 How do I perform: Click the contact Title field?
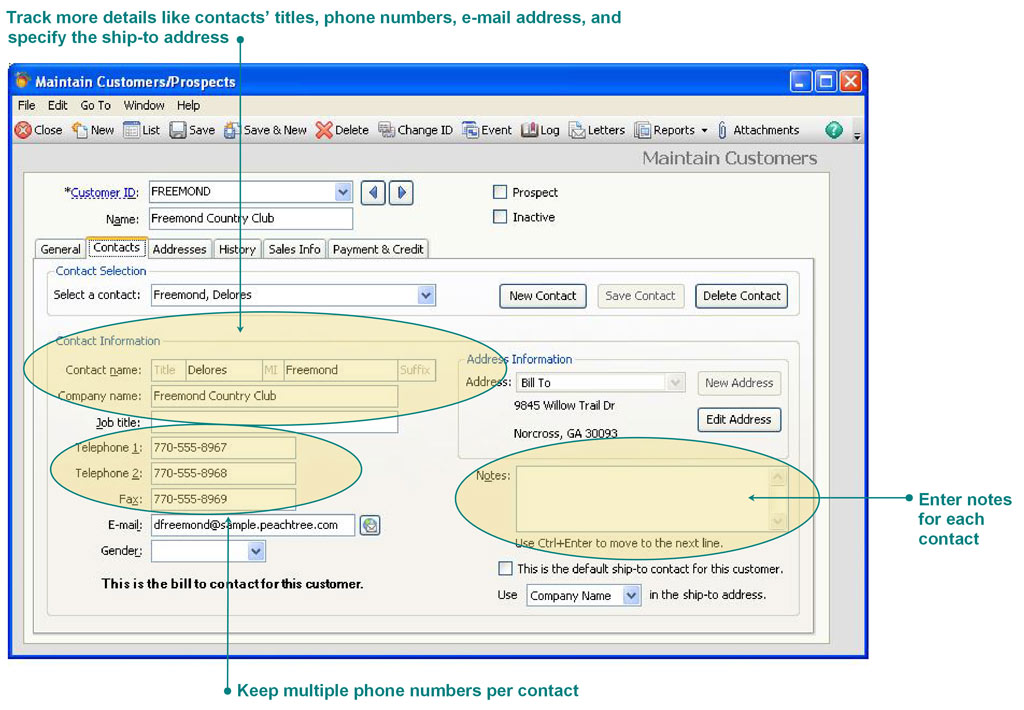(168, 370)
